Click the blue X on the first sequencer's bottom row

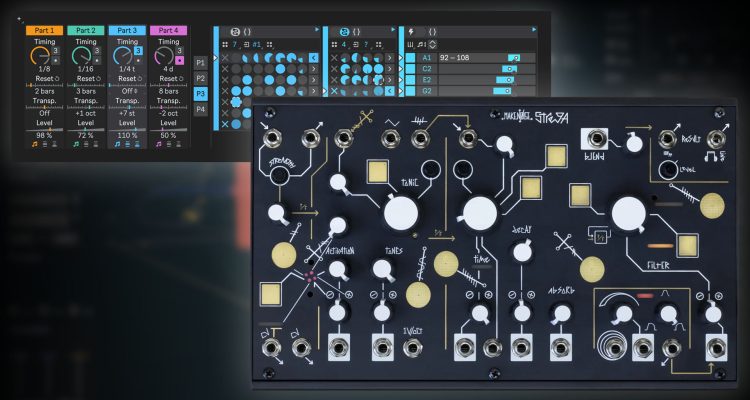coord(225,124)
